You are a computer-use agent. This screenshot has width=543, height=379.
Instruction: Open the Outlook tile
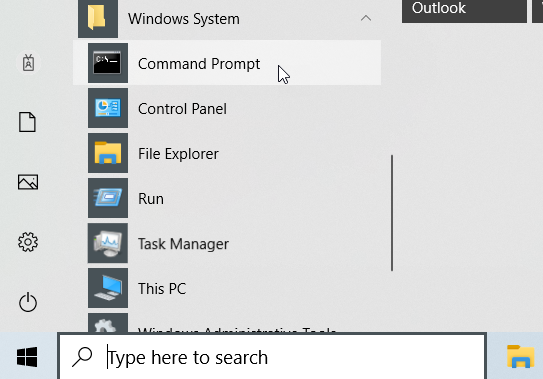click(x=464, y=11)
